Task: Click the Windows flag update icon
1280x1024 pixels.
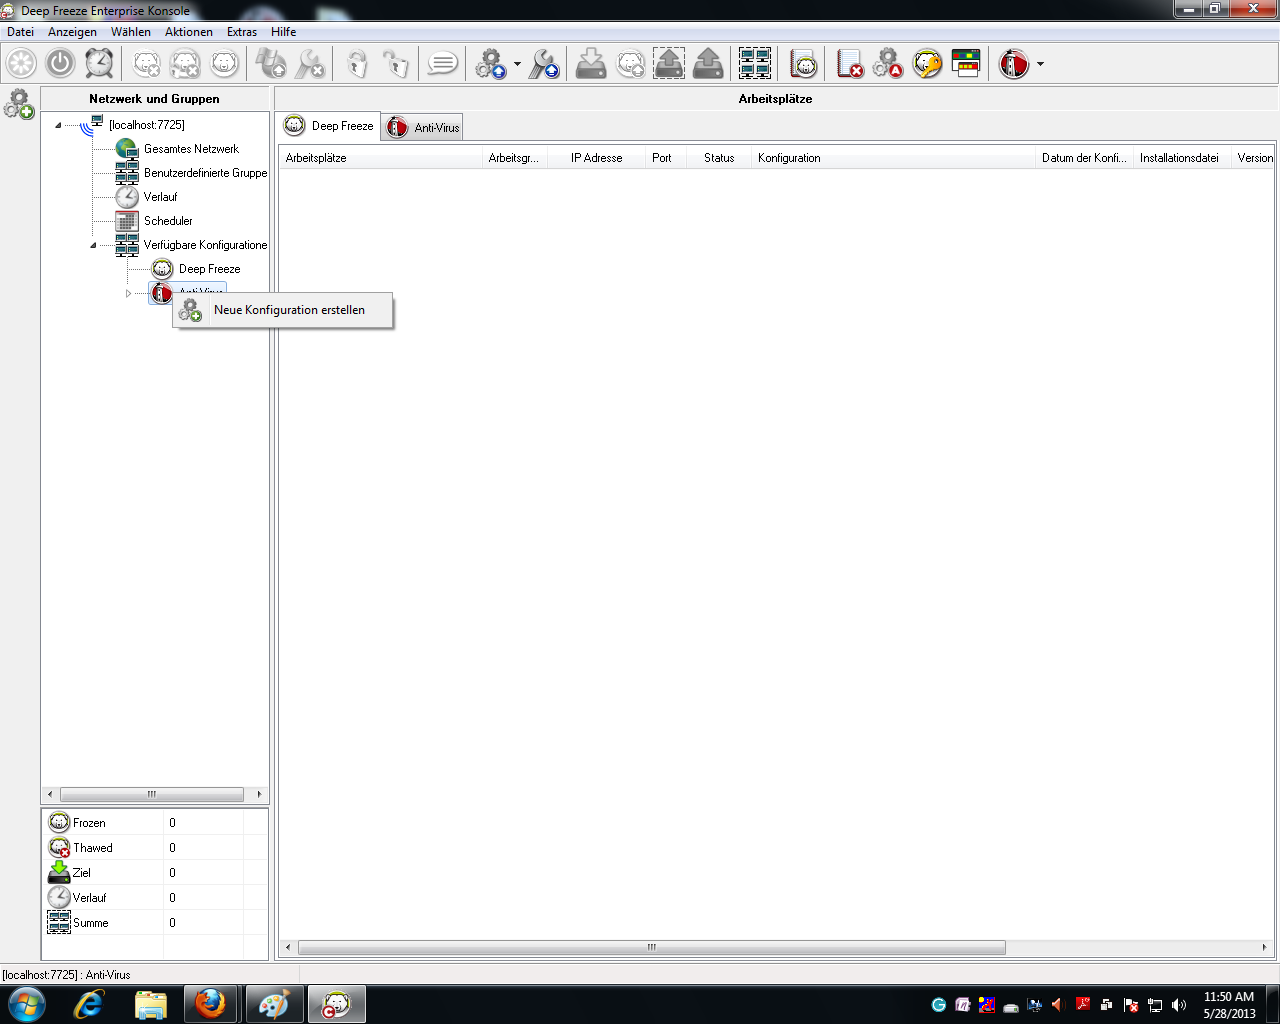Action: click(x=271, y=64)
